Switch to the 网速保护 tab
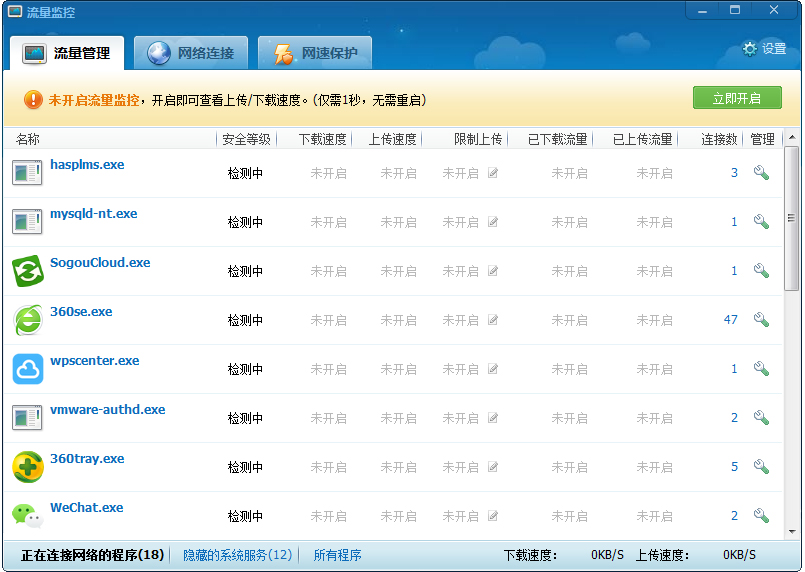Screen dimensions: 805x572 [315, 54]
